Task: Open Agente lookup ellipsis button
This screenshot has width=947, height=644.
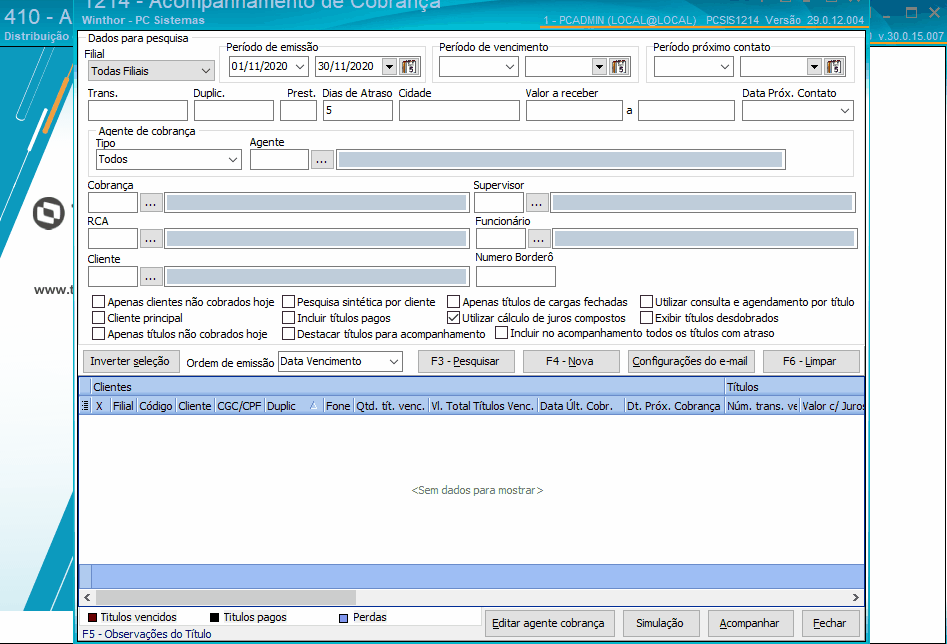Action: pos(322,160)
